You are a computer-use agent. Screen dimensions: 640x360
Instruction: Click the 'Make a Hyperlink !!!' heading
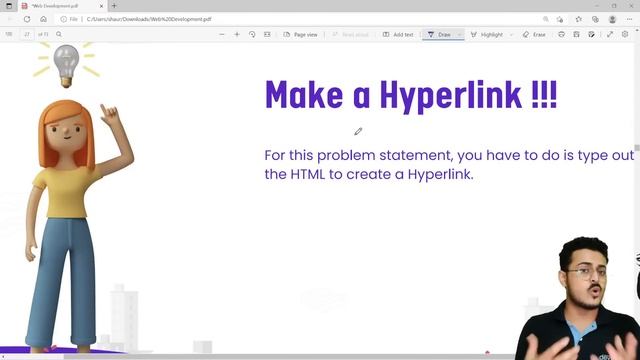click(x=411, y=96)
